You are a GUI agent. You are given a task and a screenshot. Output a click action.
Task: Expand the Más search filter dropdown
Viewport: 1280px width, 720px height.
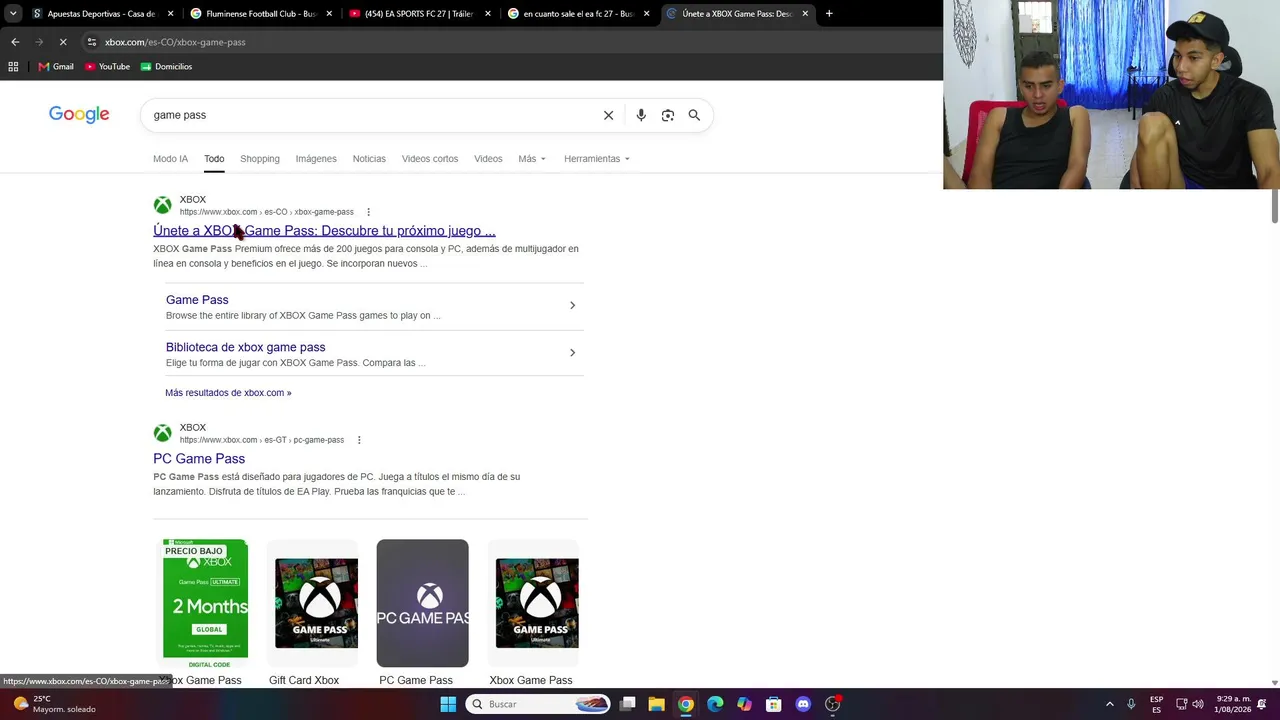(532, 159)
